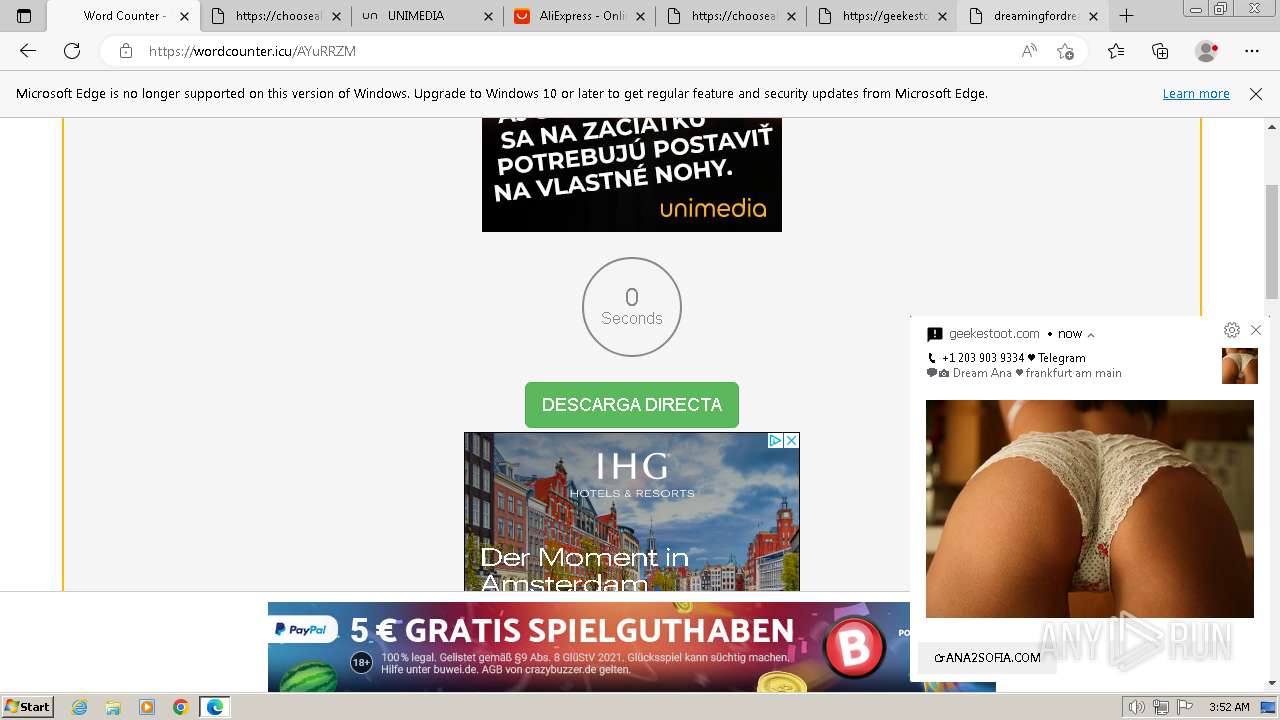Close the AliExpress tab
This screenshot has height=720, width=1280.
point(639,16)
